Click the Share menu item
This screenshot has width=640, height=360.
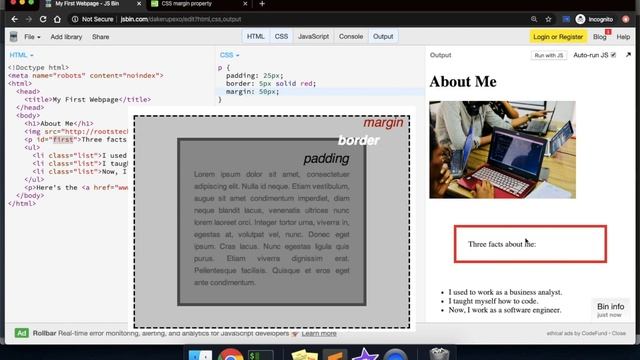tap(100, 37)
